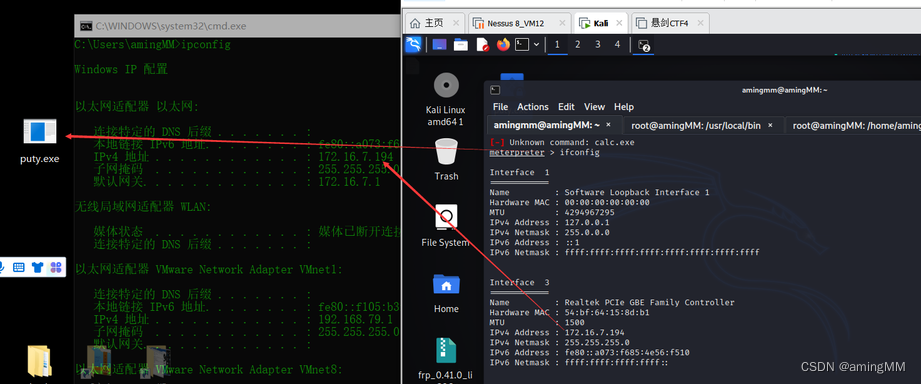921x384 pixels.
Task: Click the four-square toolbox icon in input bar
Action: point(57,267)
